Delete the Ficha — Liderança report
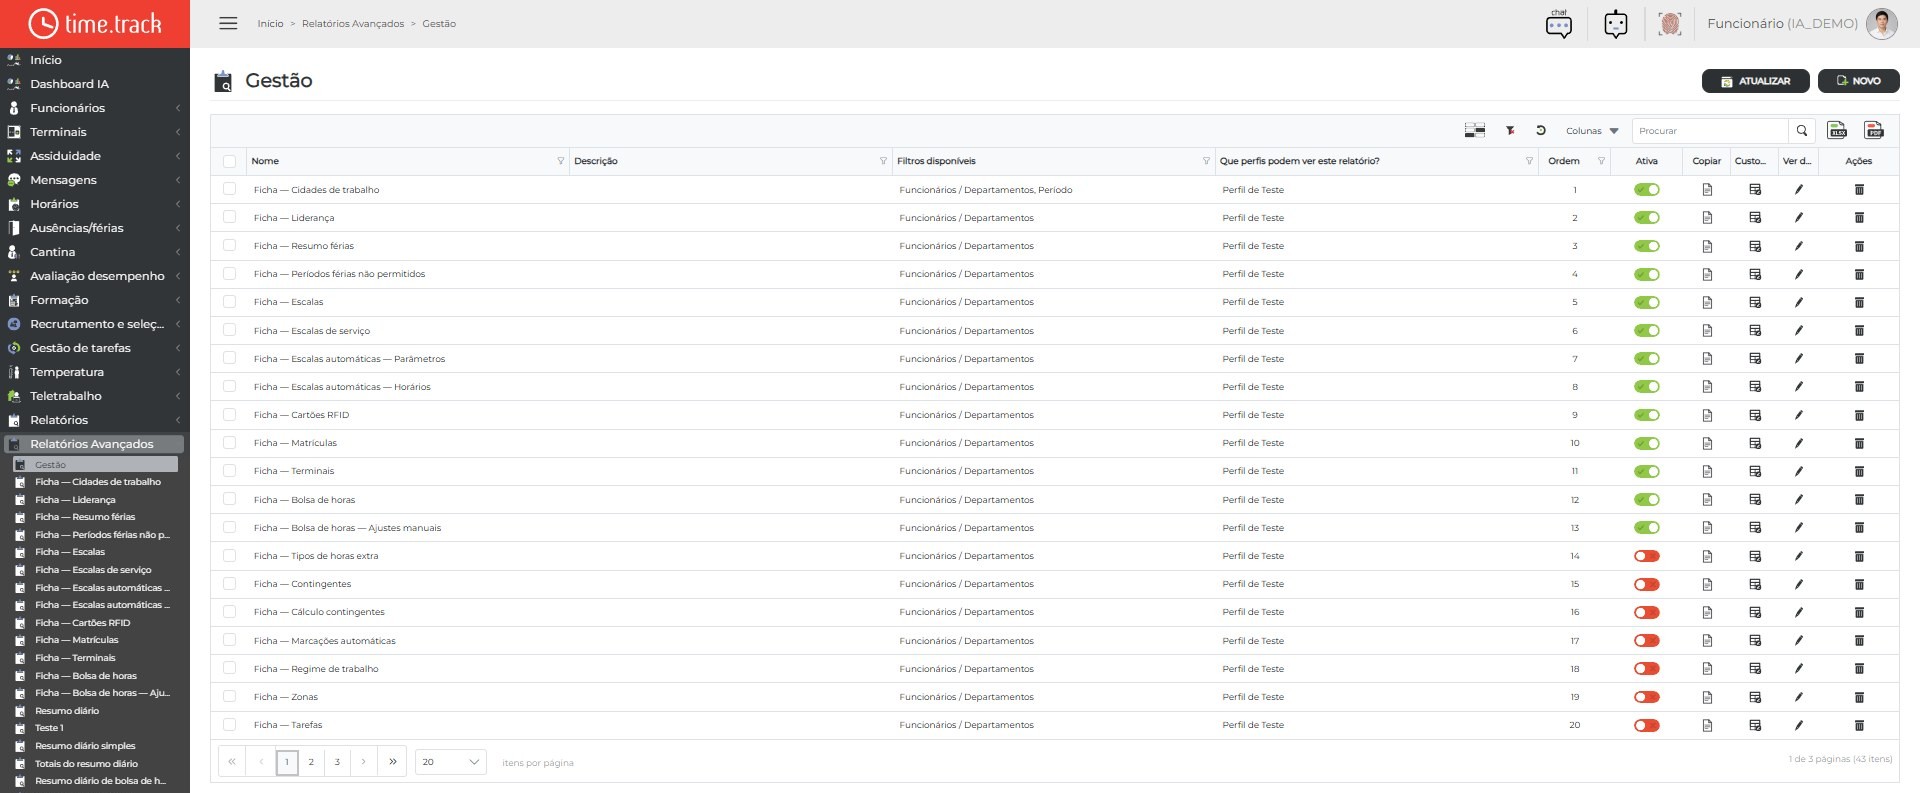The image size is (1920, 793). (1859, 217)
